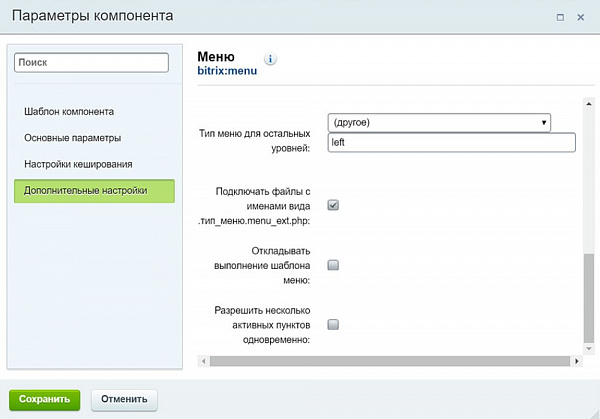The image size is (600, 419).
Task: Select Основные параметры section
Action: coord(73,138)
